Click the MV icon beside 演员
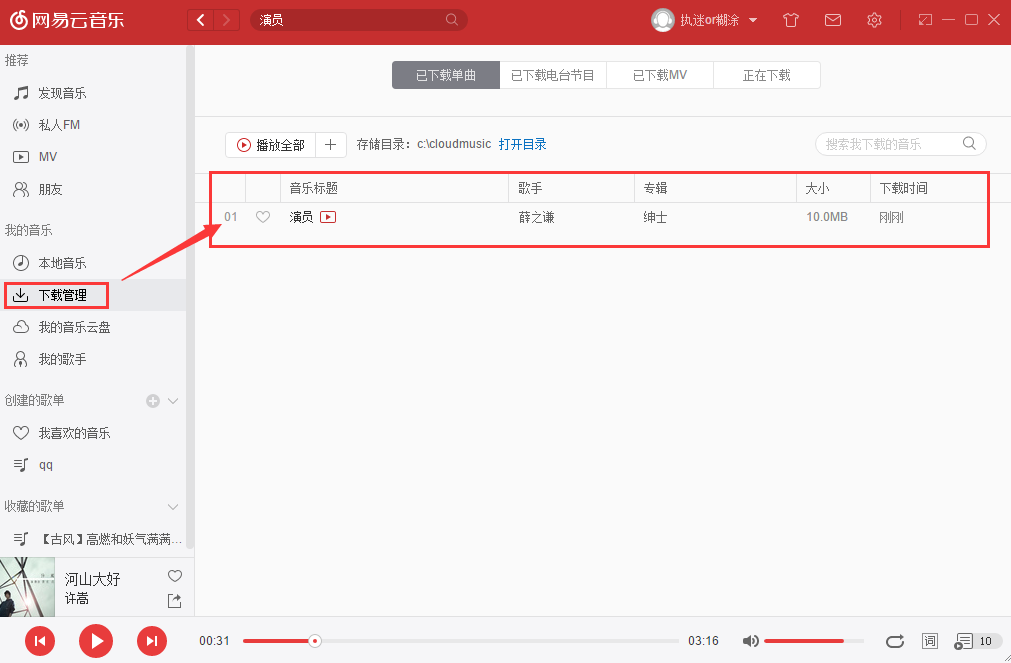 click(x=327, y=216)
